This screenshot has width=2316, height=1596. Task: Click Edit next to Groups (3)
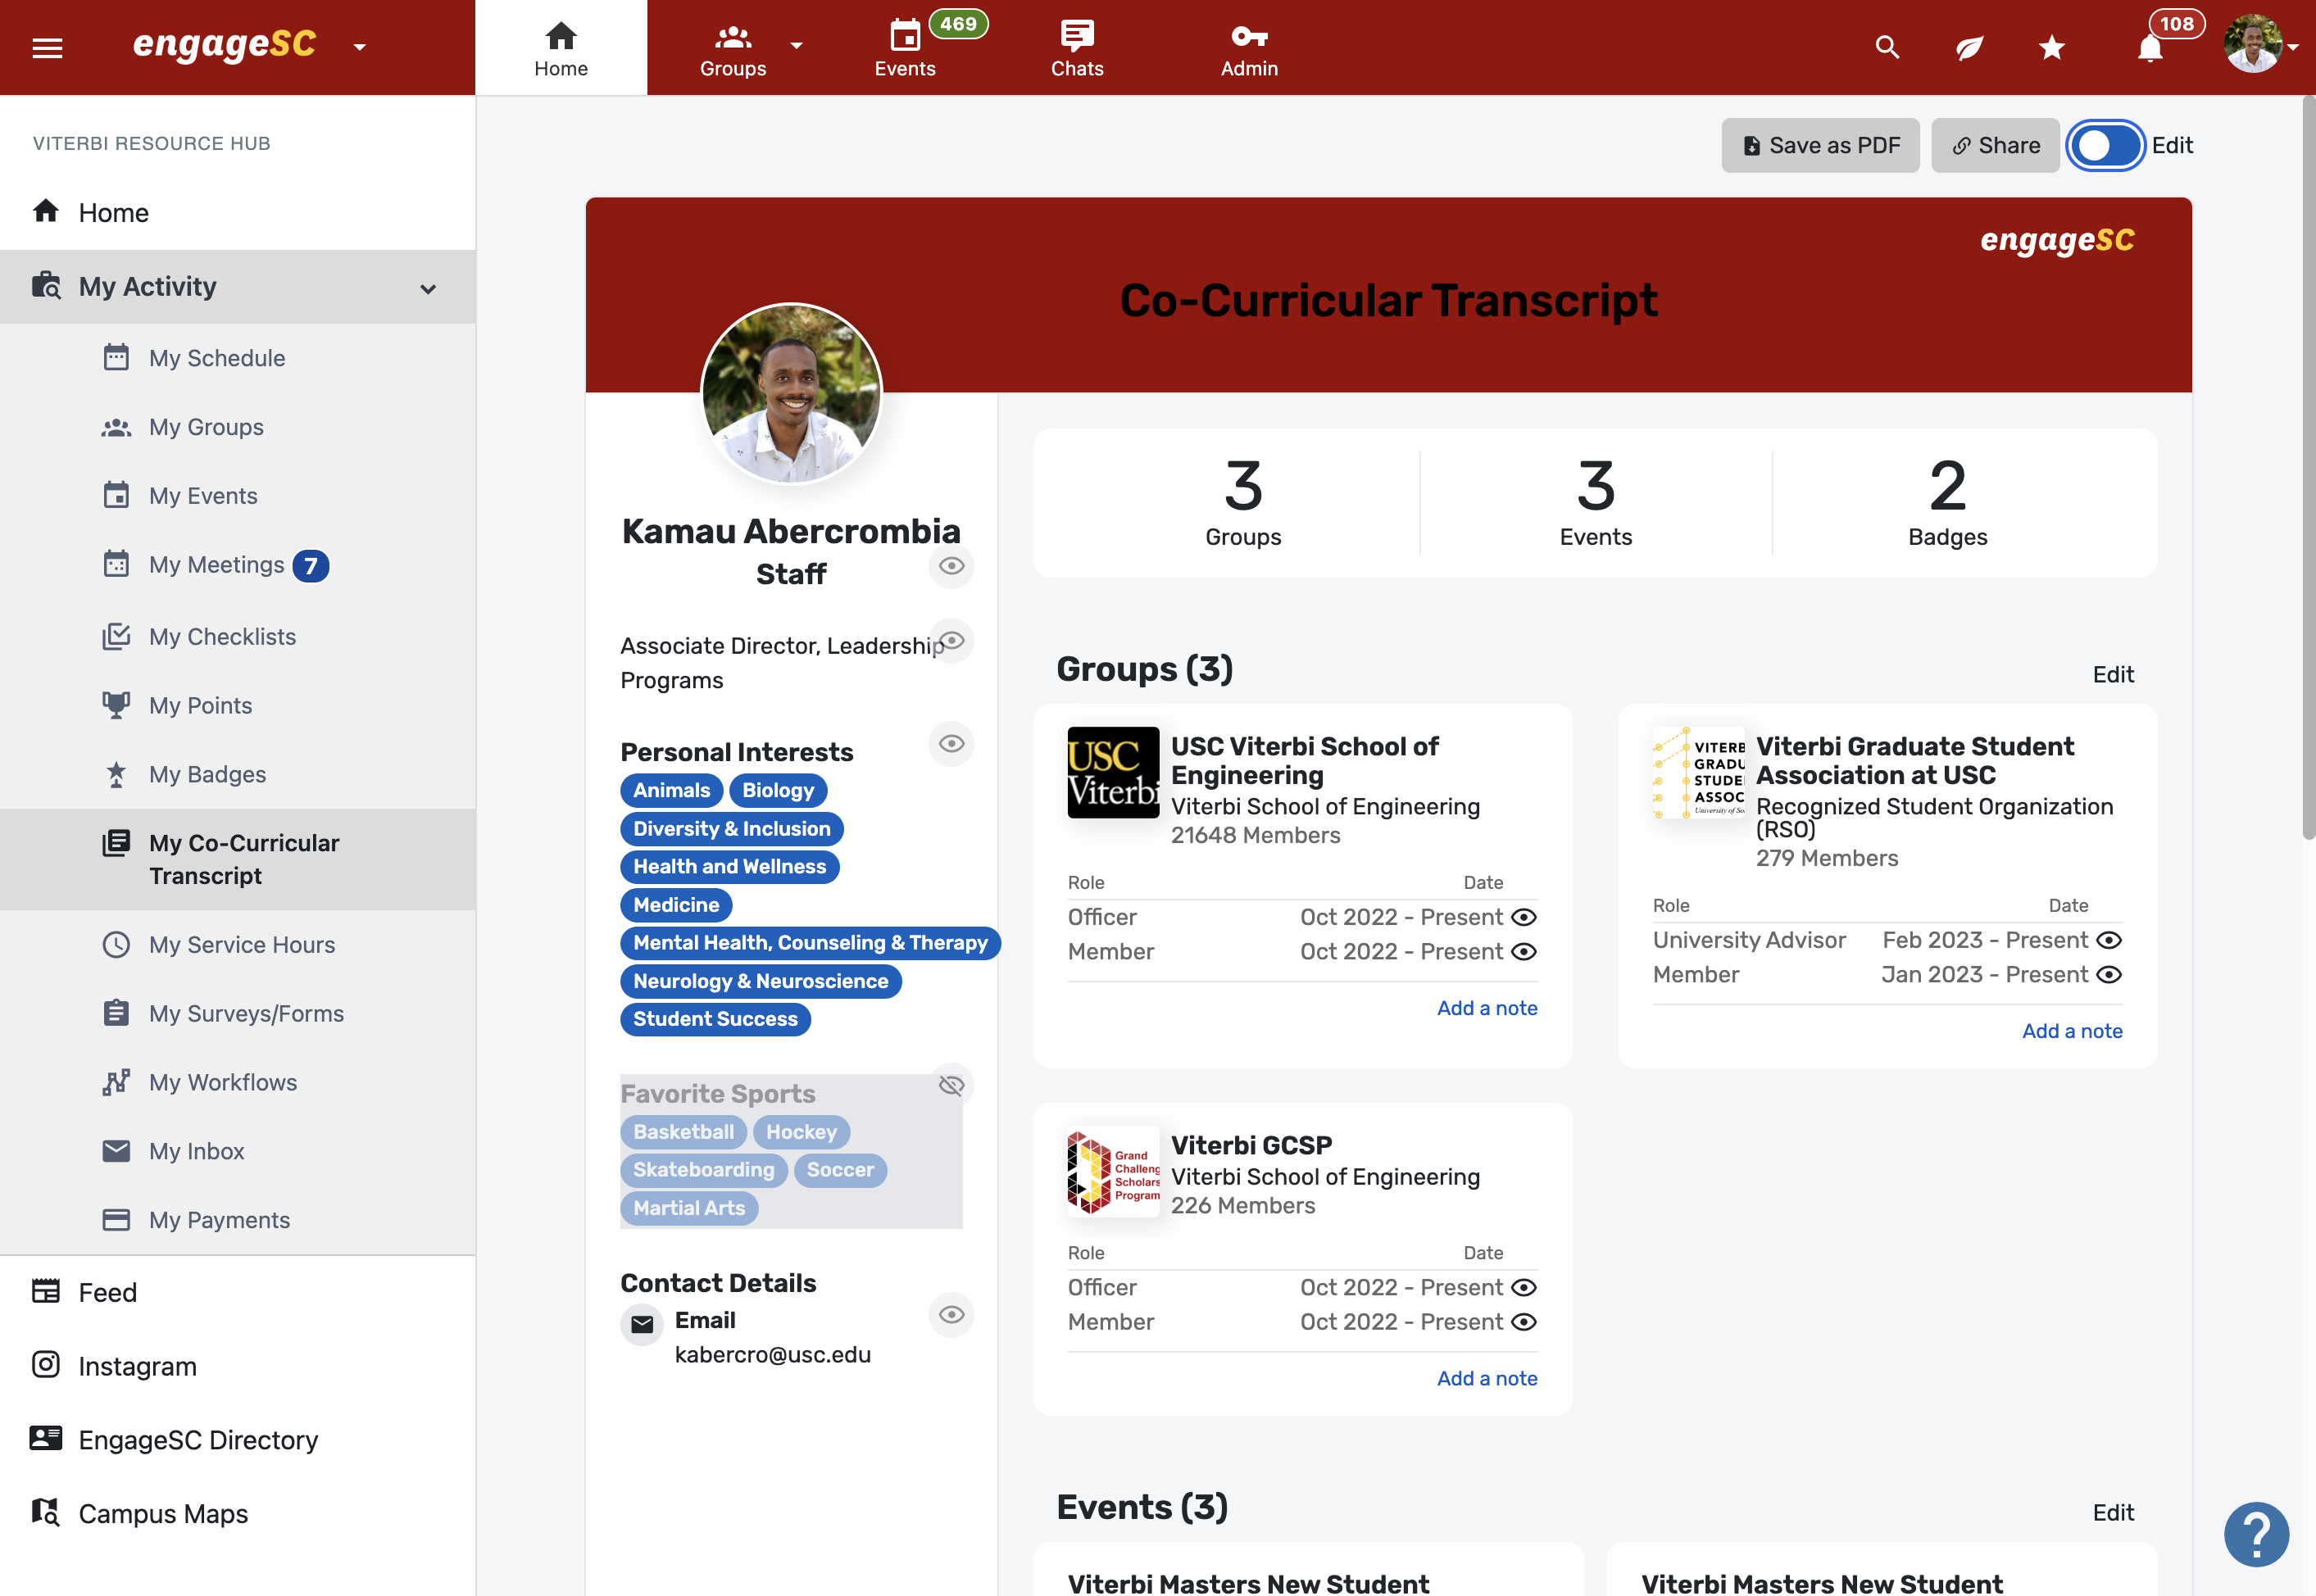coord(2113,674)
